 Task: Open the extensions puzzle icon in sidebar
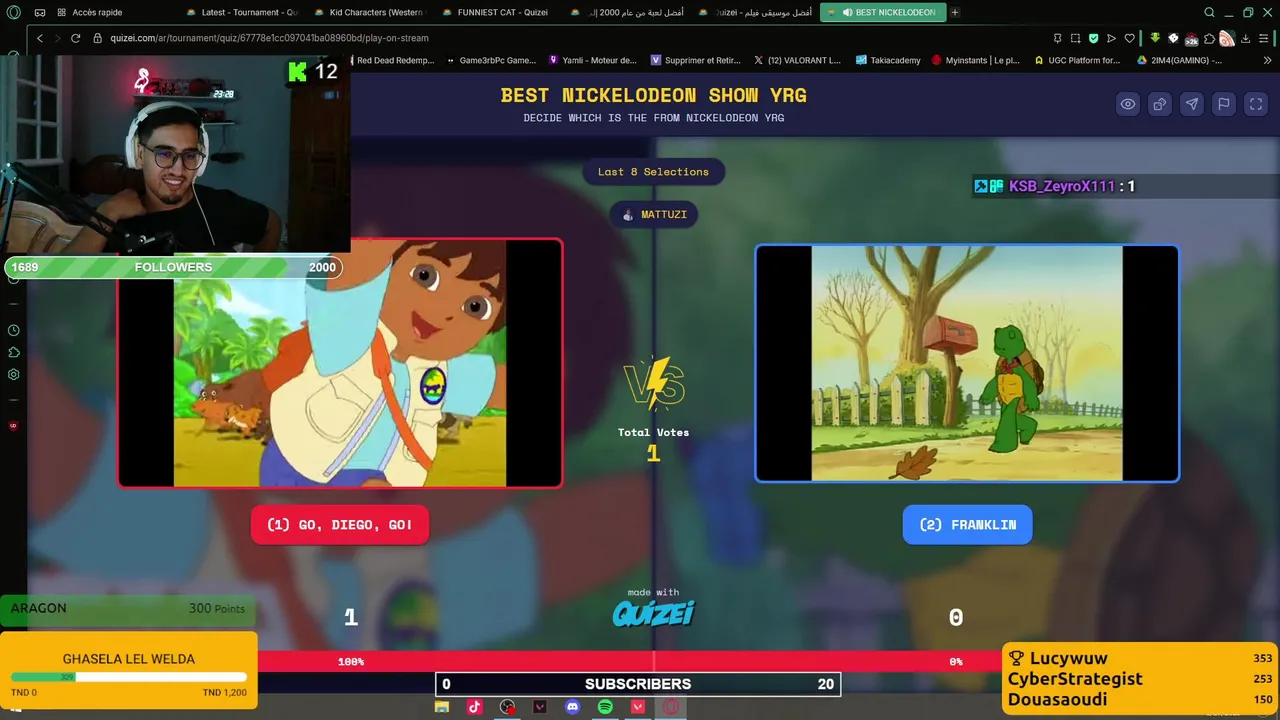click(x=14, y=352)
